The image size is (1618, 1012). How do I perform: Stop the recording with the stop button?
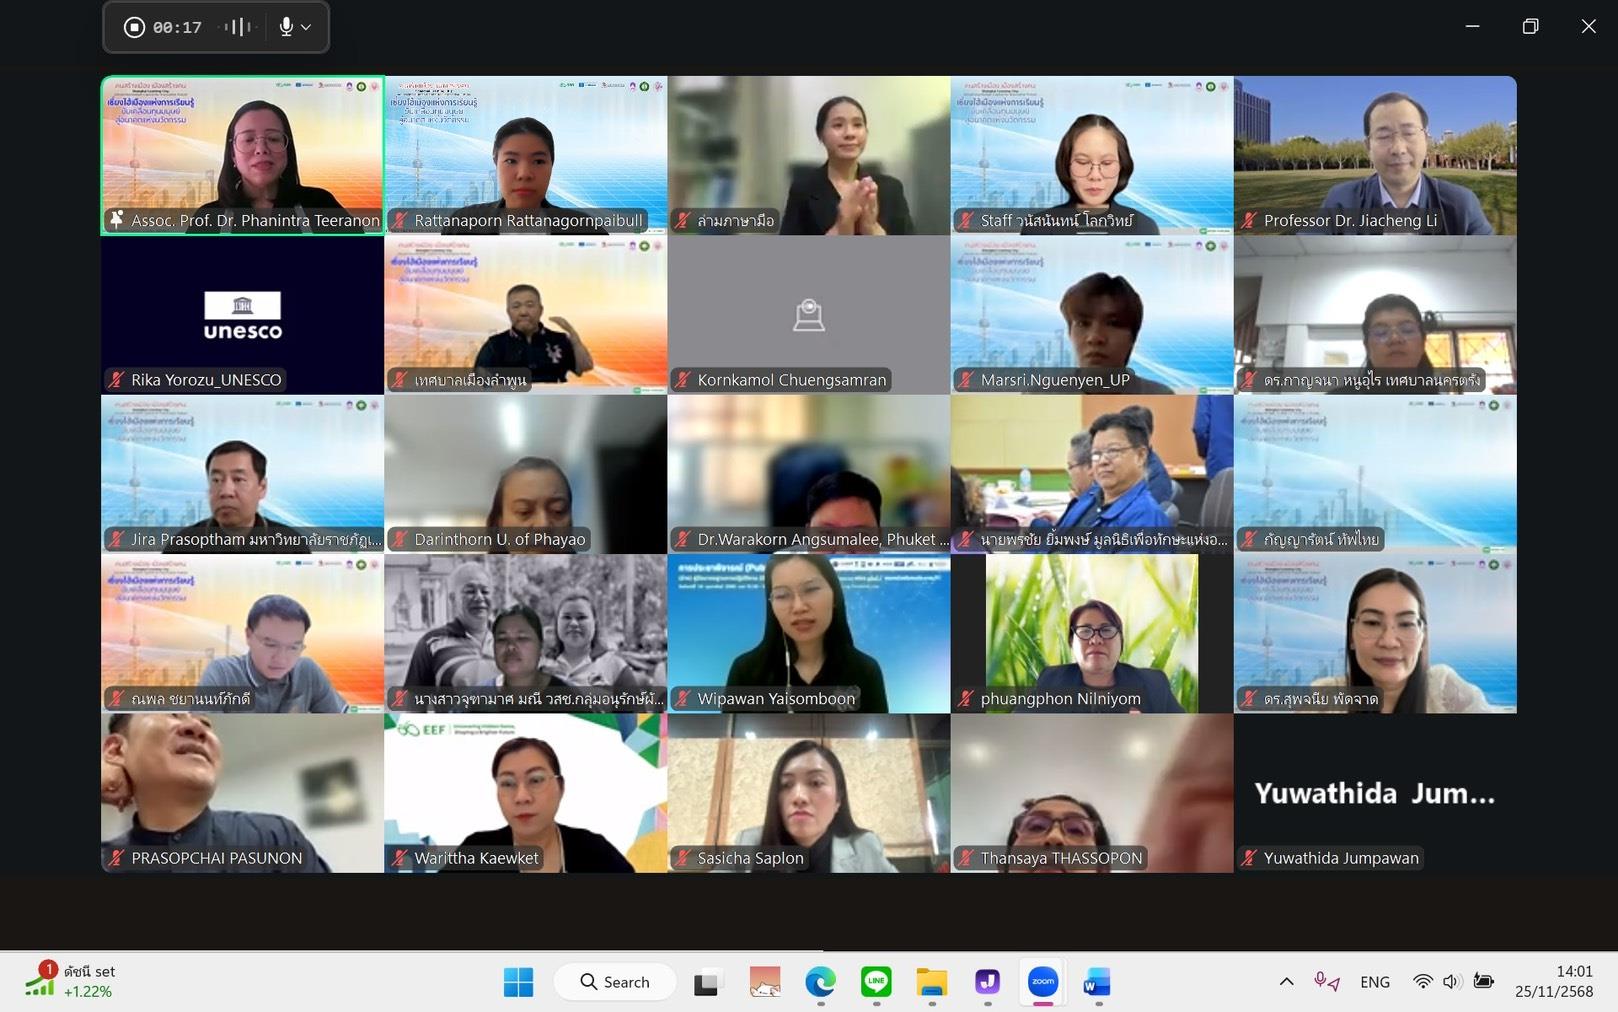coord(134,28)
